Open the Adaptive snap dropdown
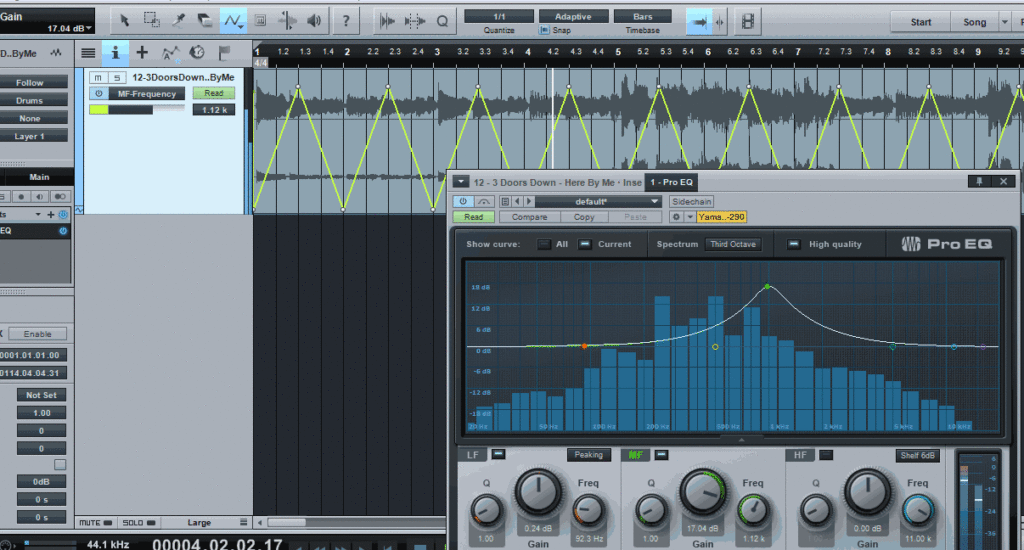1024x550 pixels. [573, 16]
